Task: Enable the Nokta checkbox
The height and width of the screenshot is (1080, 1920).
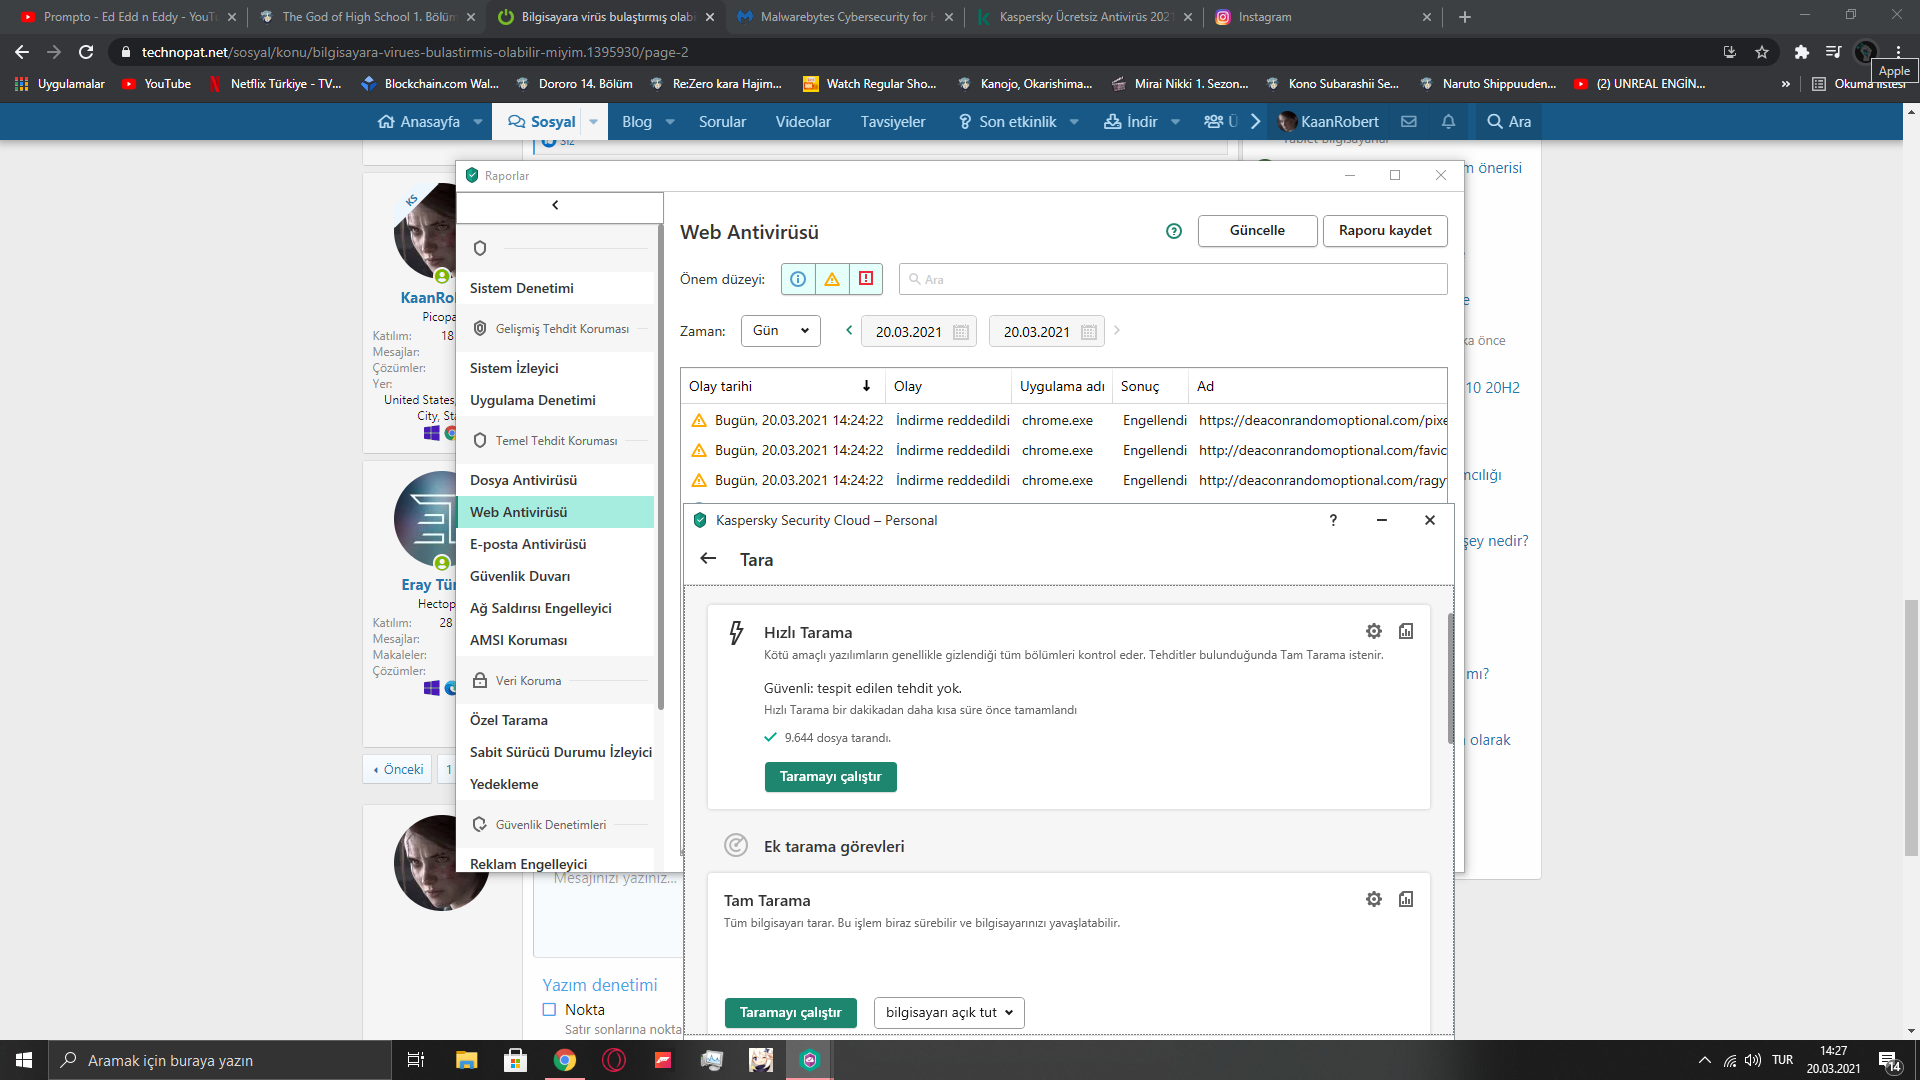Action: click(x=549, y=1009)
